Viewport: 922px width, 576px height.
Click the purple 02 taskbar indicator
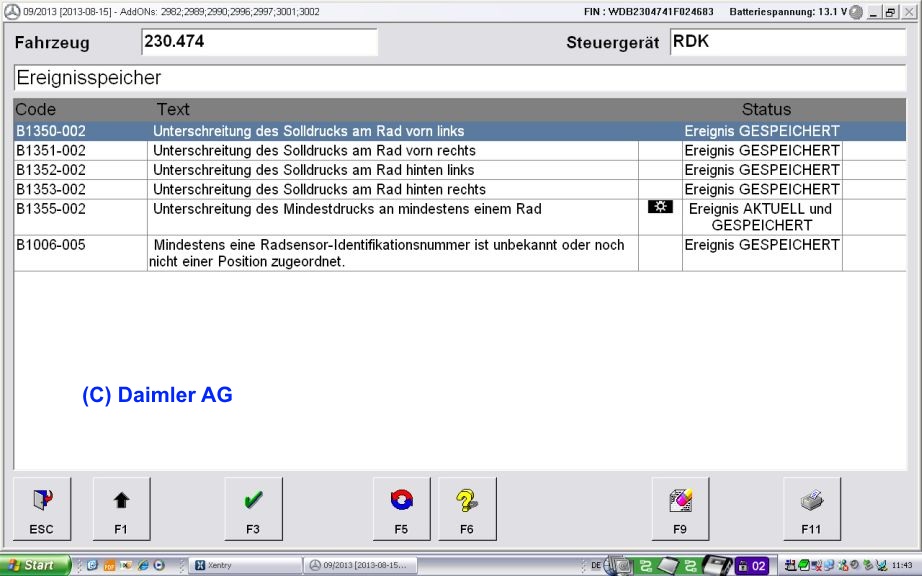[x=752, y=565]
